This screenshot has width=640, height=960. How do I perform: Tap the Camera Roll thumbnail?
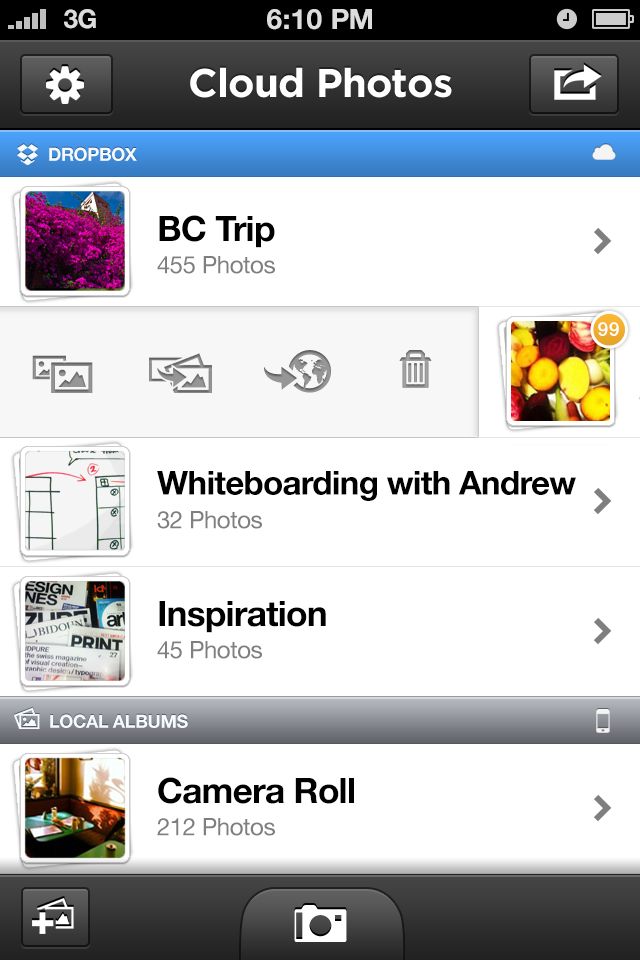point(75,808)
